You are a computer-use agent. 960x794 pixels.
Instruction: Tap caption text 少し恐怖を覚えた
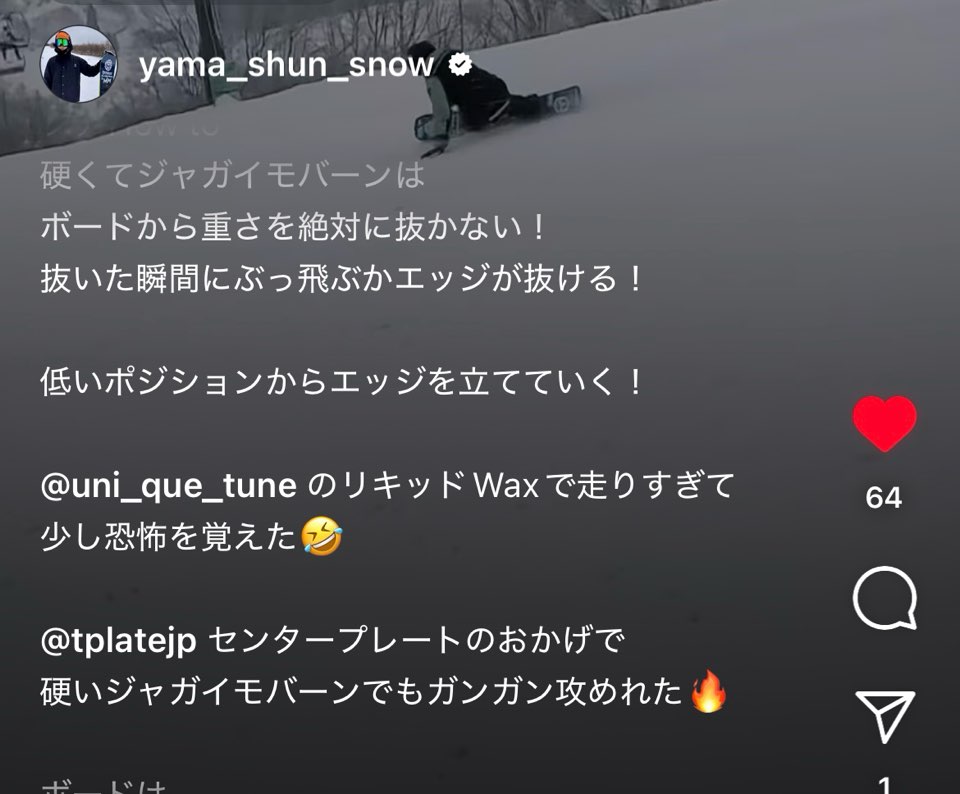(168, 537)
